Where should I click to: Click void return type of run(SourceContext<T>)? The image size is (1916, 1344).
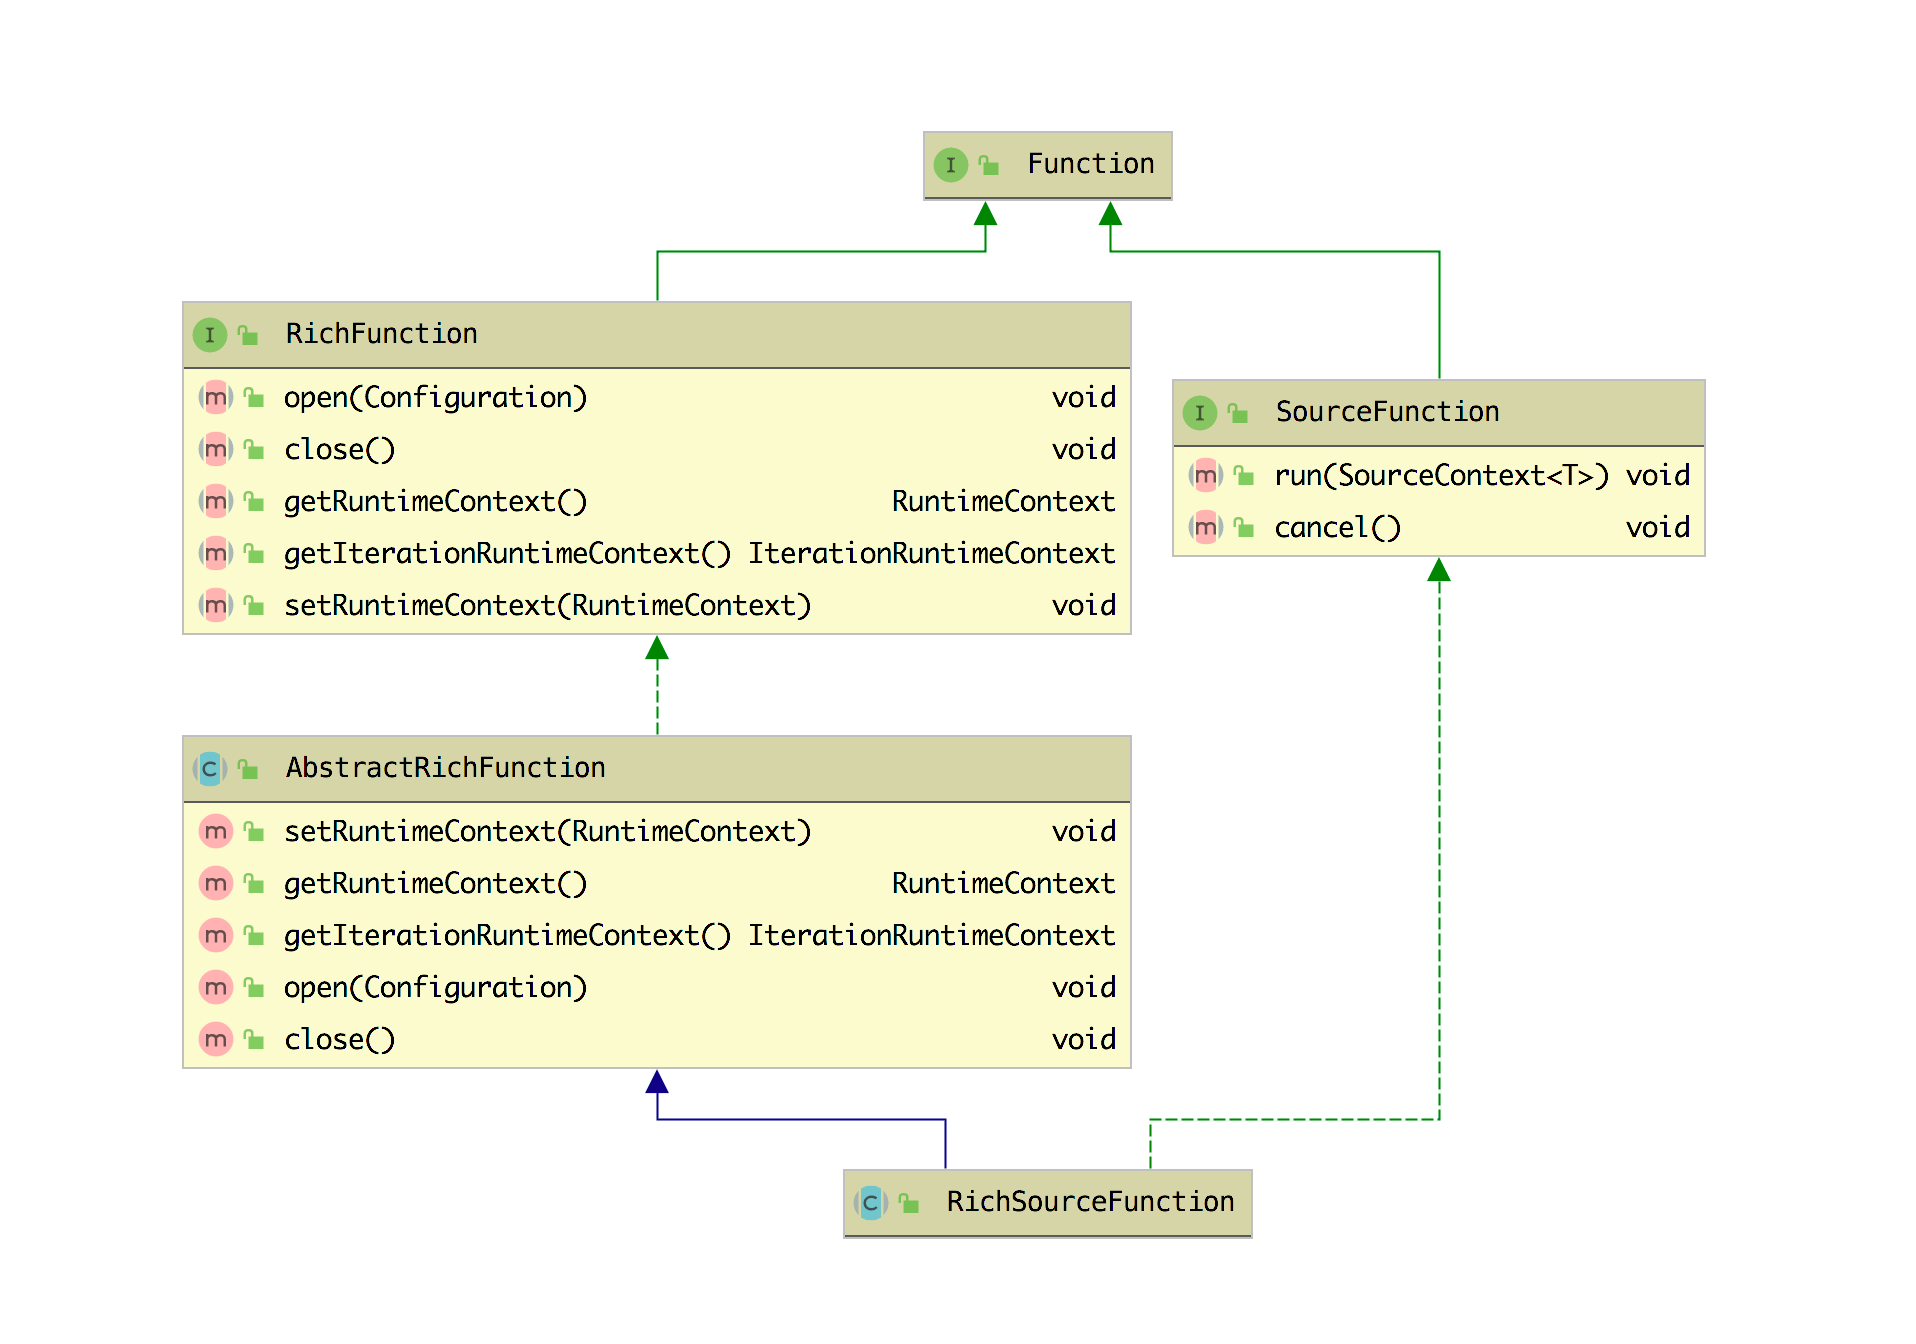pyautogui.click(x=1658, y=476)
